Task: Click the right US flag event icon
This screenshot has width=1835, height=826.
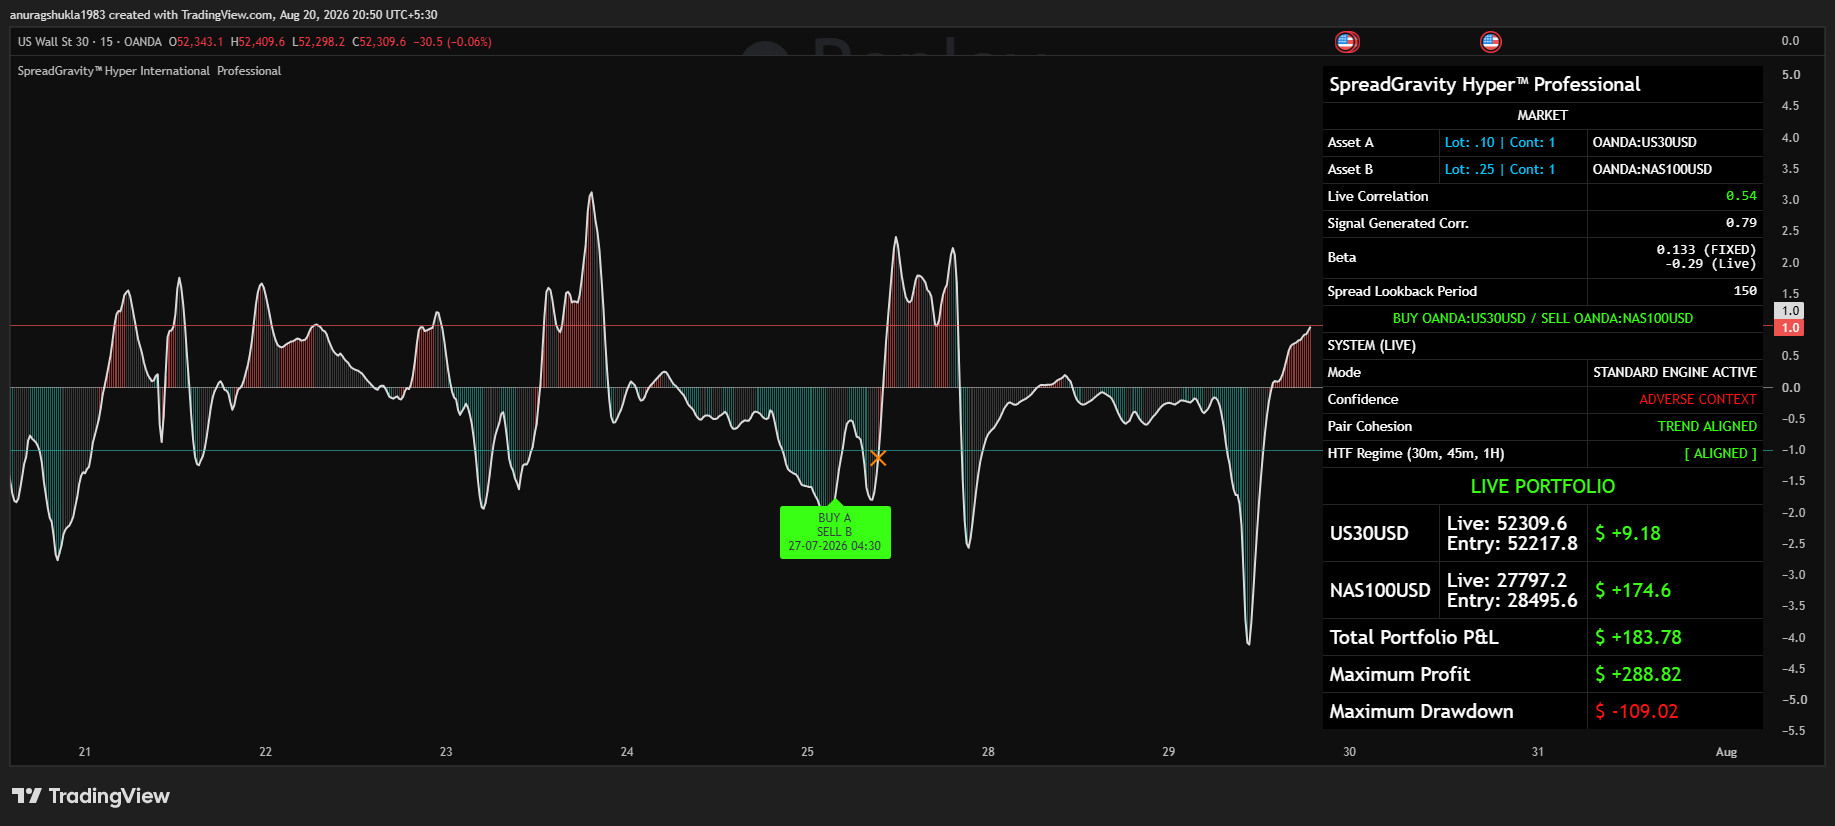Action: click(x=1490, y=42)
